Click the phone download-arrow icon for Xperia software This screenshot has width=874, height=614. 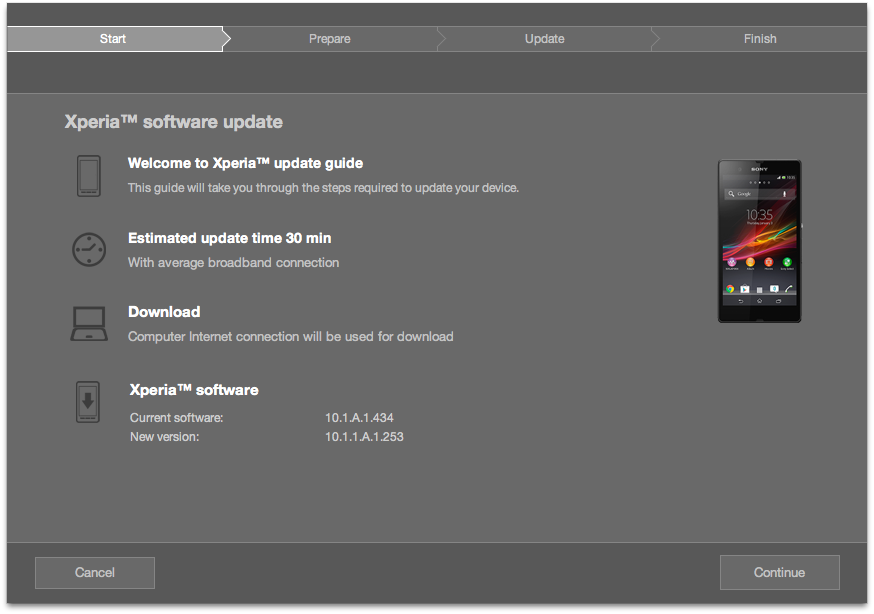point(88,402)
